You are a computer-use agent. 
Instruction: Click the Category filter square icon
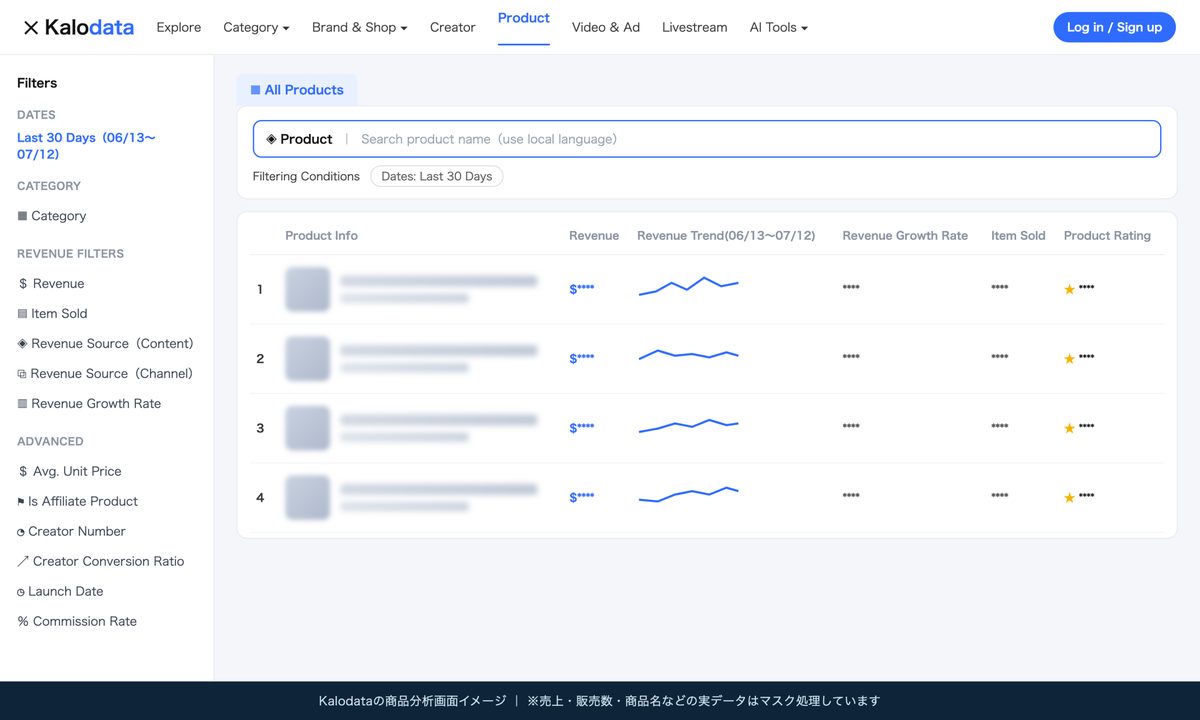[x=22, y=216]
